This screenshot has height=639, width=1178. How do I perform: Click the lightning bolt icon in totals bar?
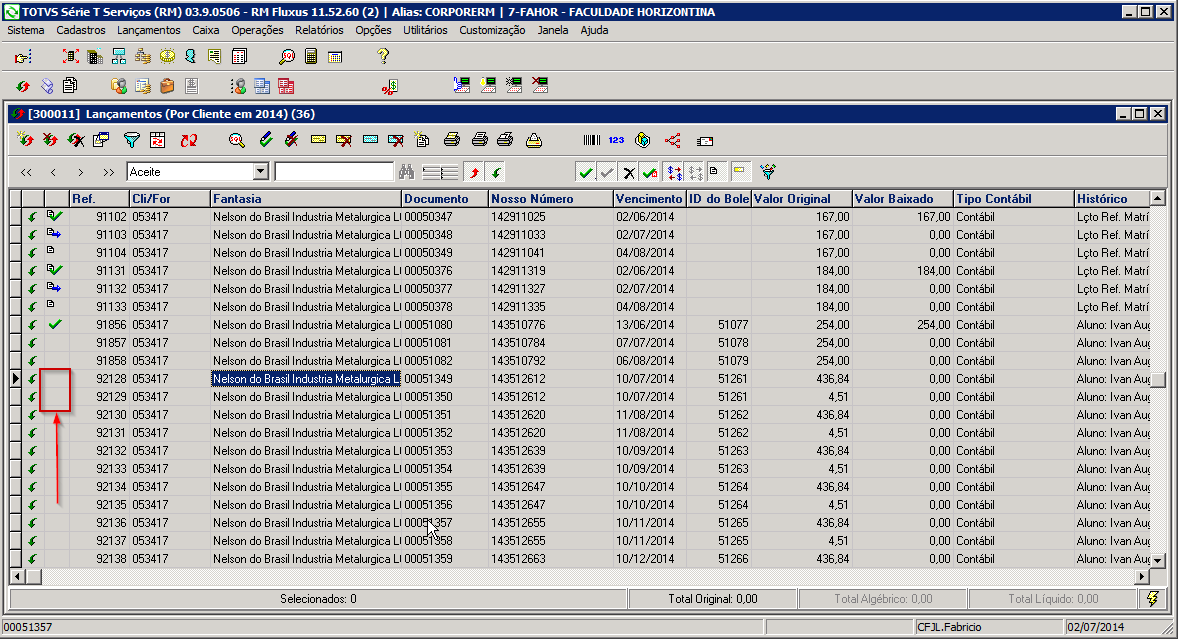1152,598
